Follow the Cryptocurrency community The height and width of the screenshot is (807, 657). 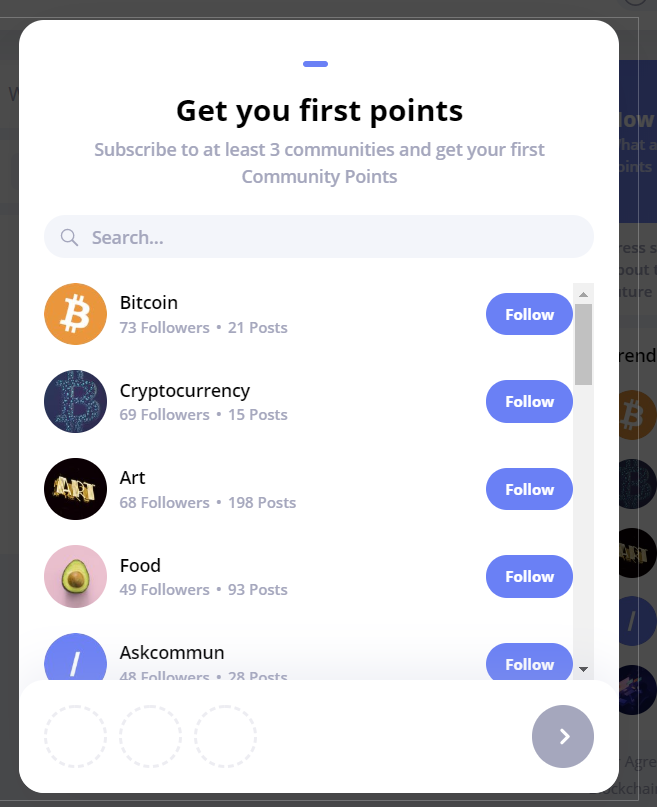click(529, 401)
